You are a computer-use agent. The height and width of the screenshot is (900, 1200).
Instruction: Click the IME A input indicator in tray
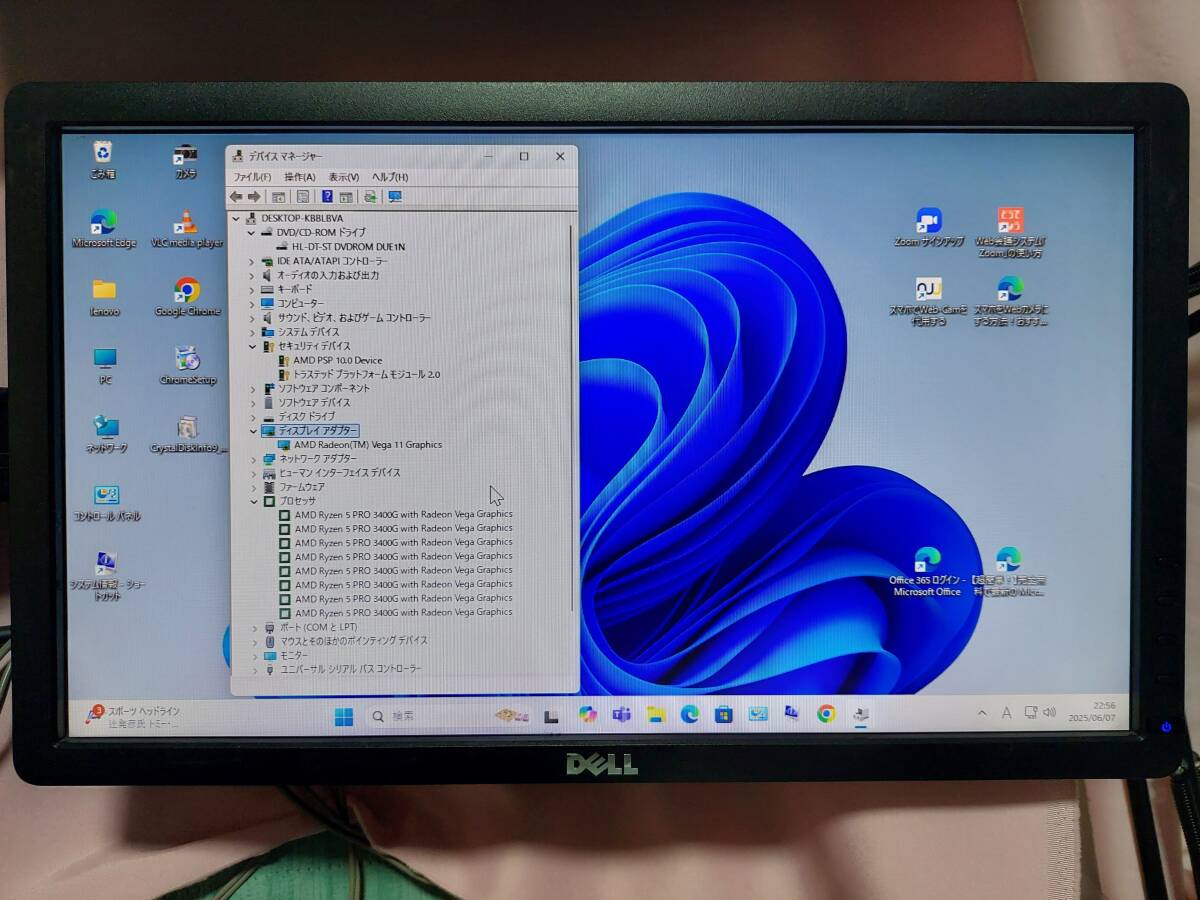(x=1006, y=712)
